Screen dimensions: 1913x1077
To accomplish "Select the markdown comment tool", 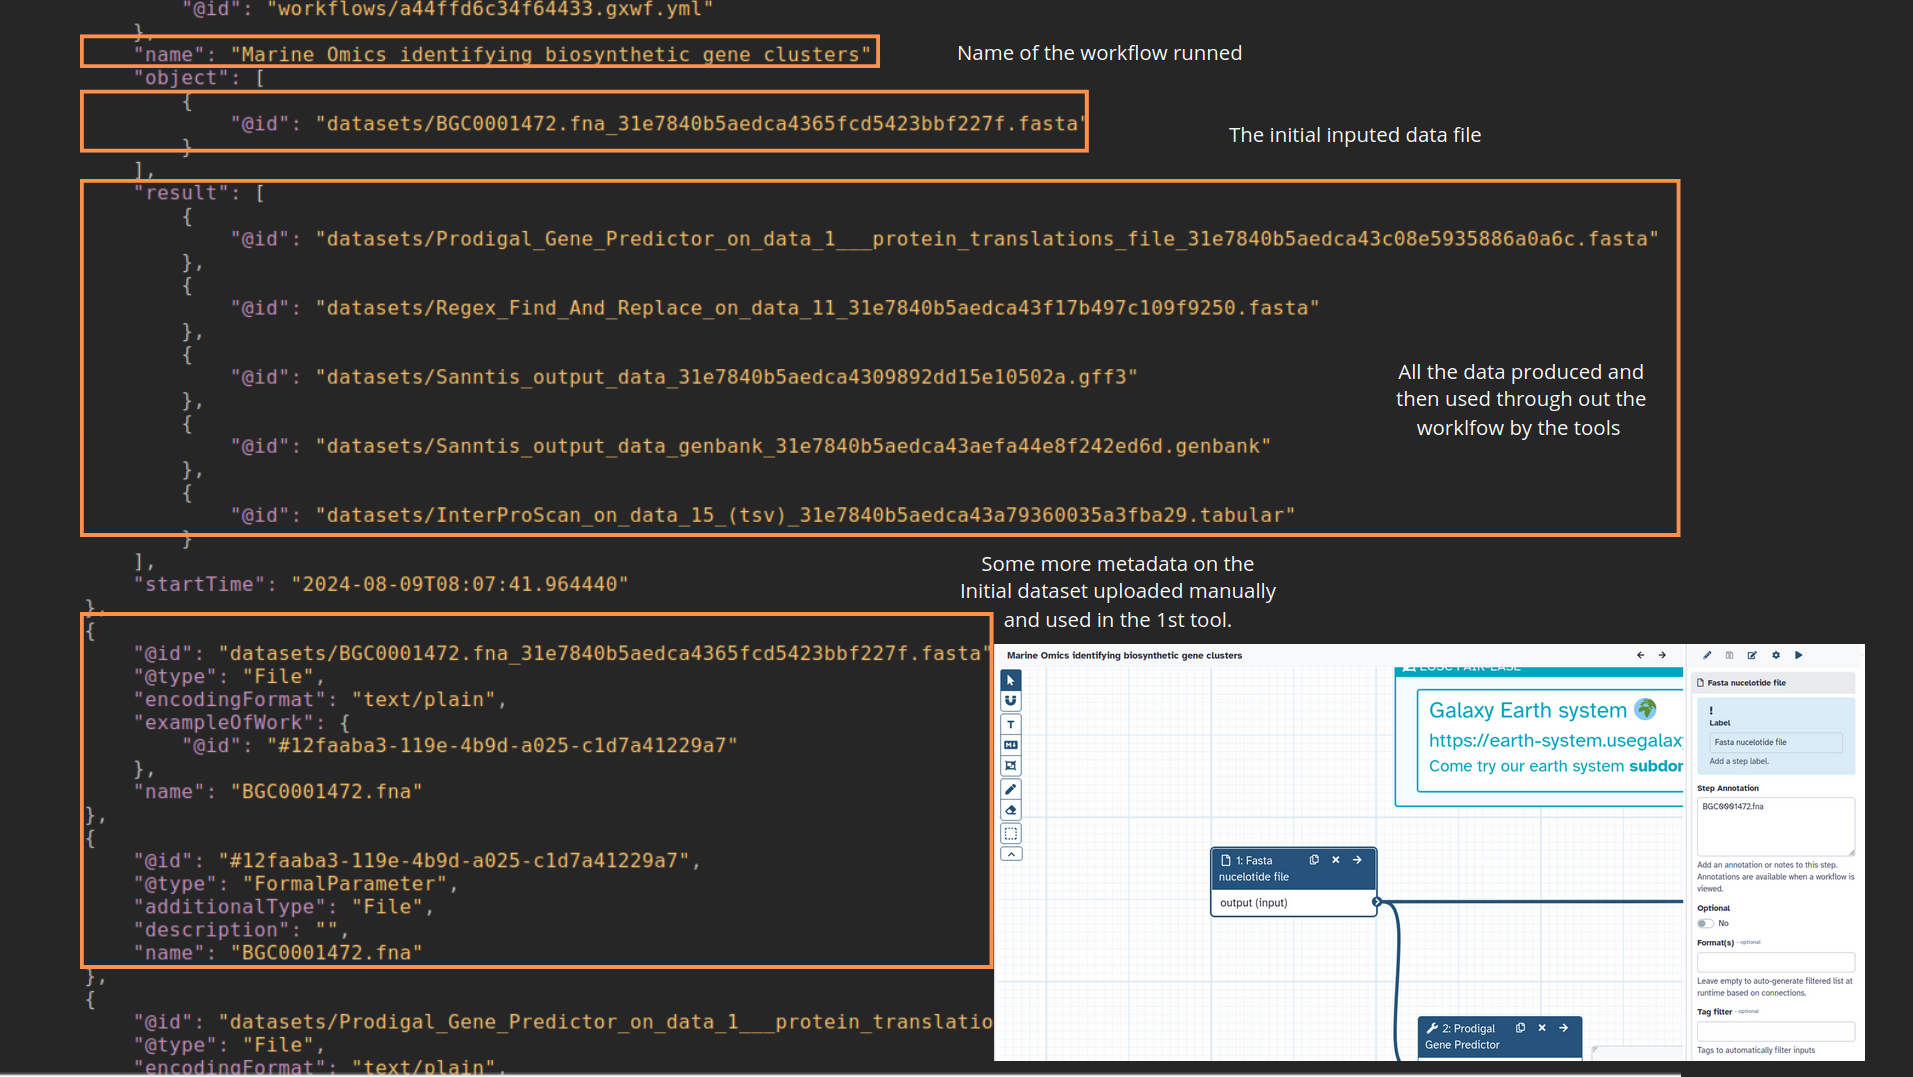I will [1011, 745].
